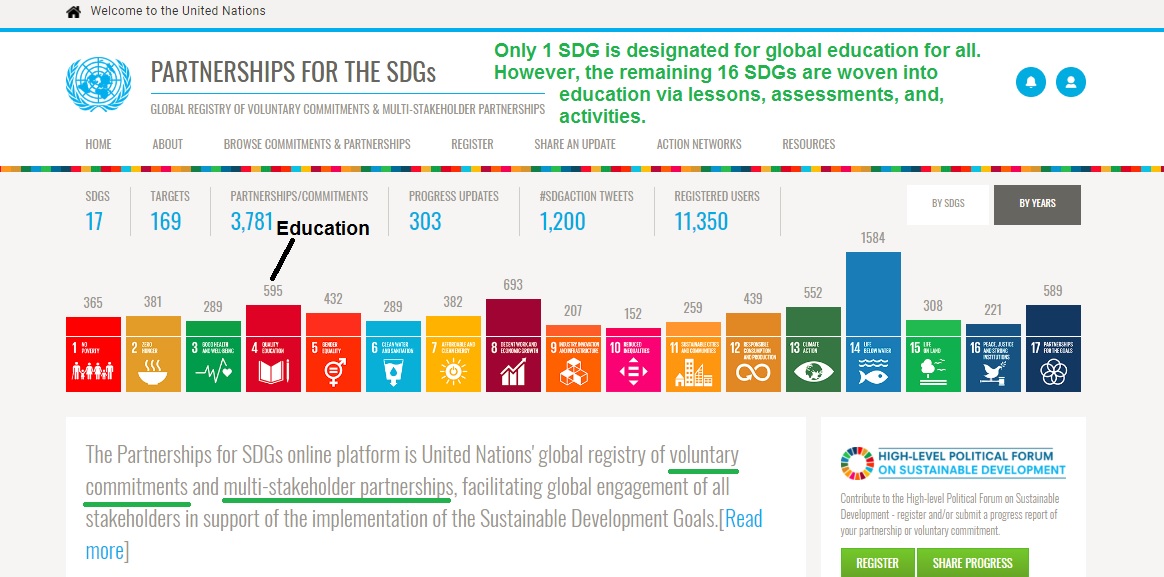Click Partnerships for the SDGs title

point(293,72)
